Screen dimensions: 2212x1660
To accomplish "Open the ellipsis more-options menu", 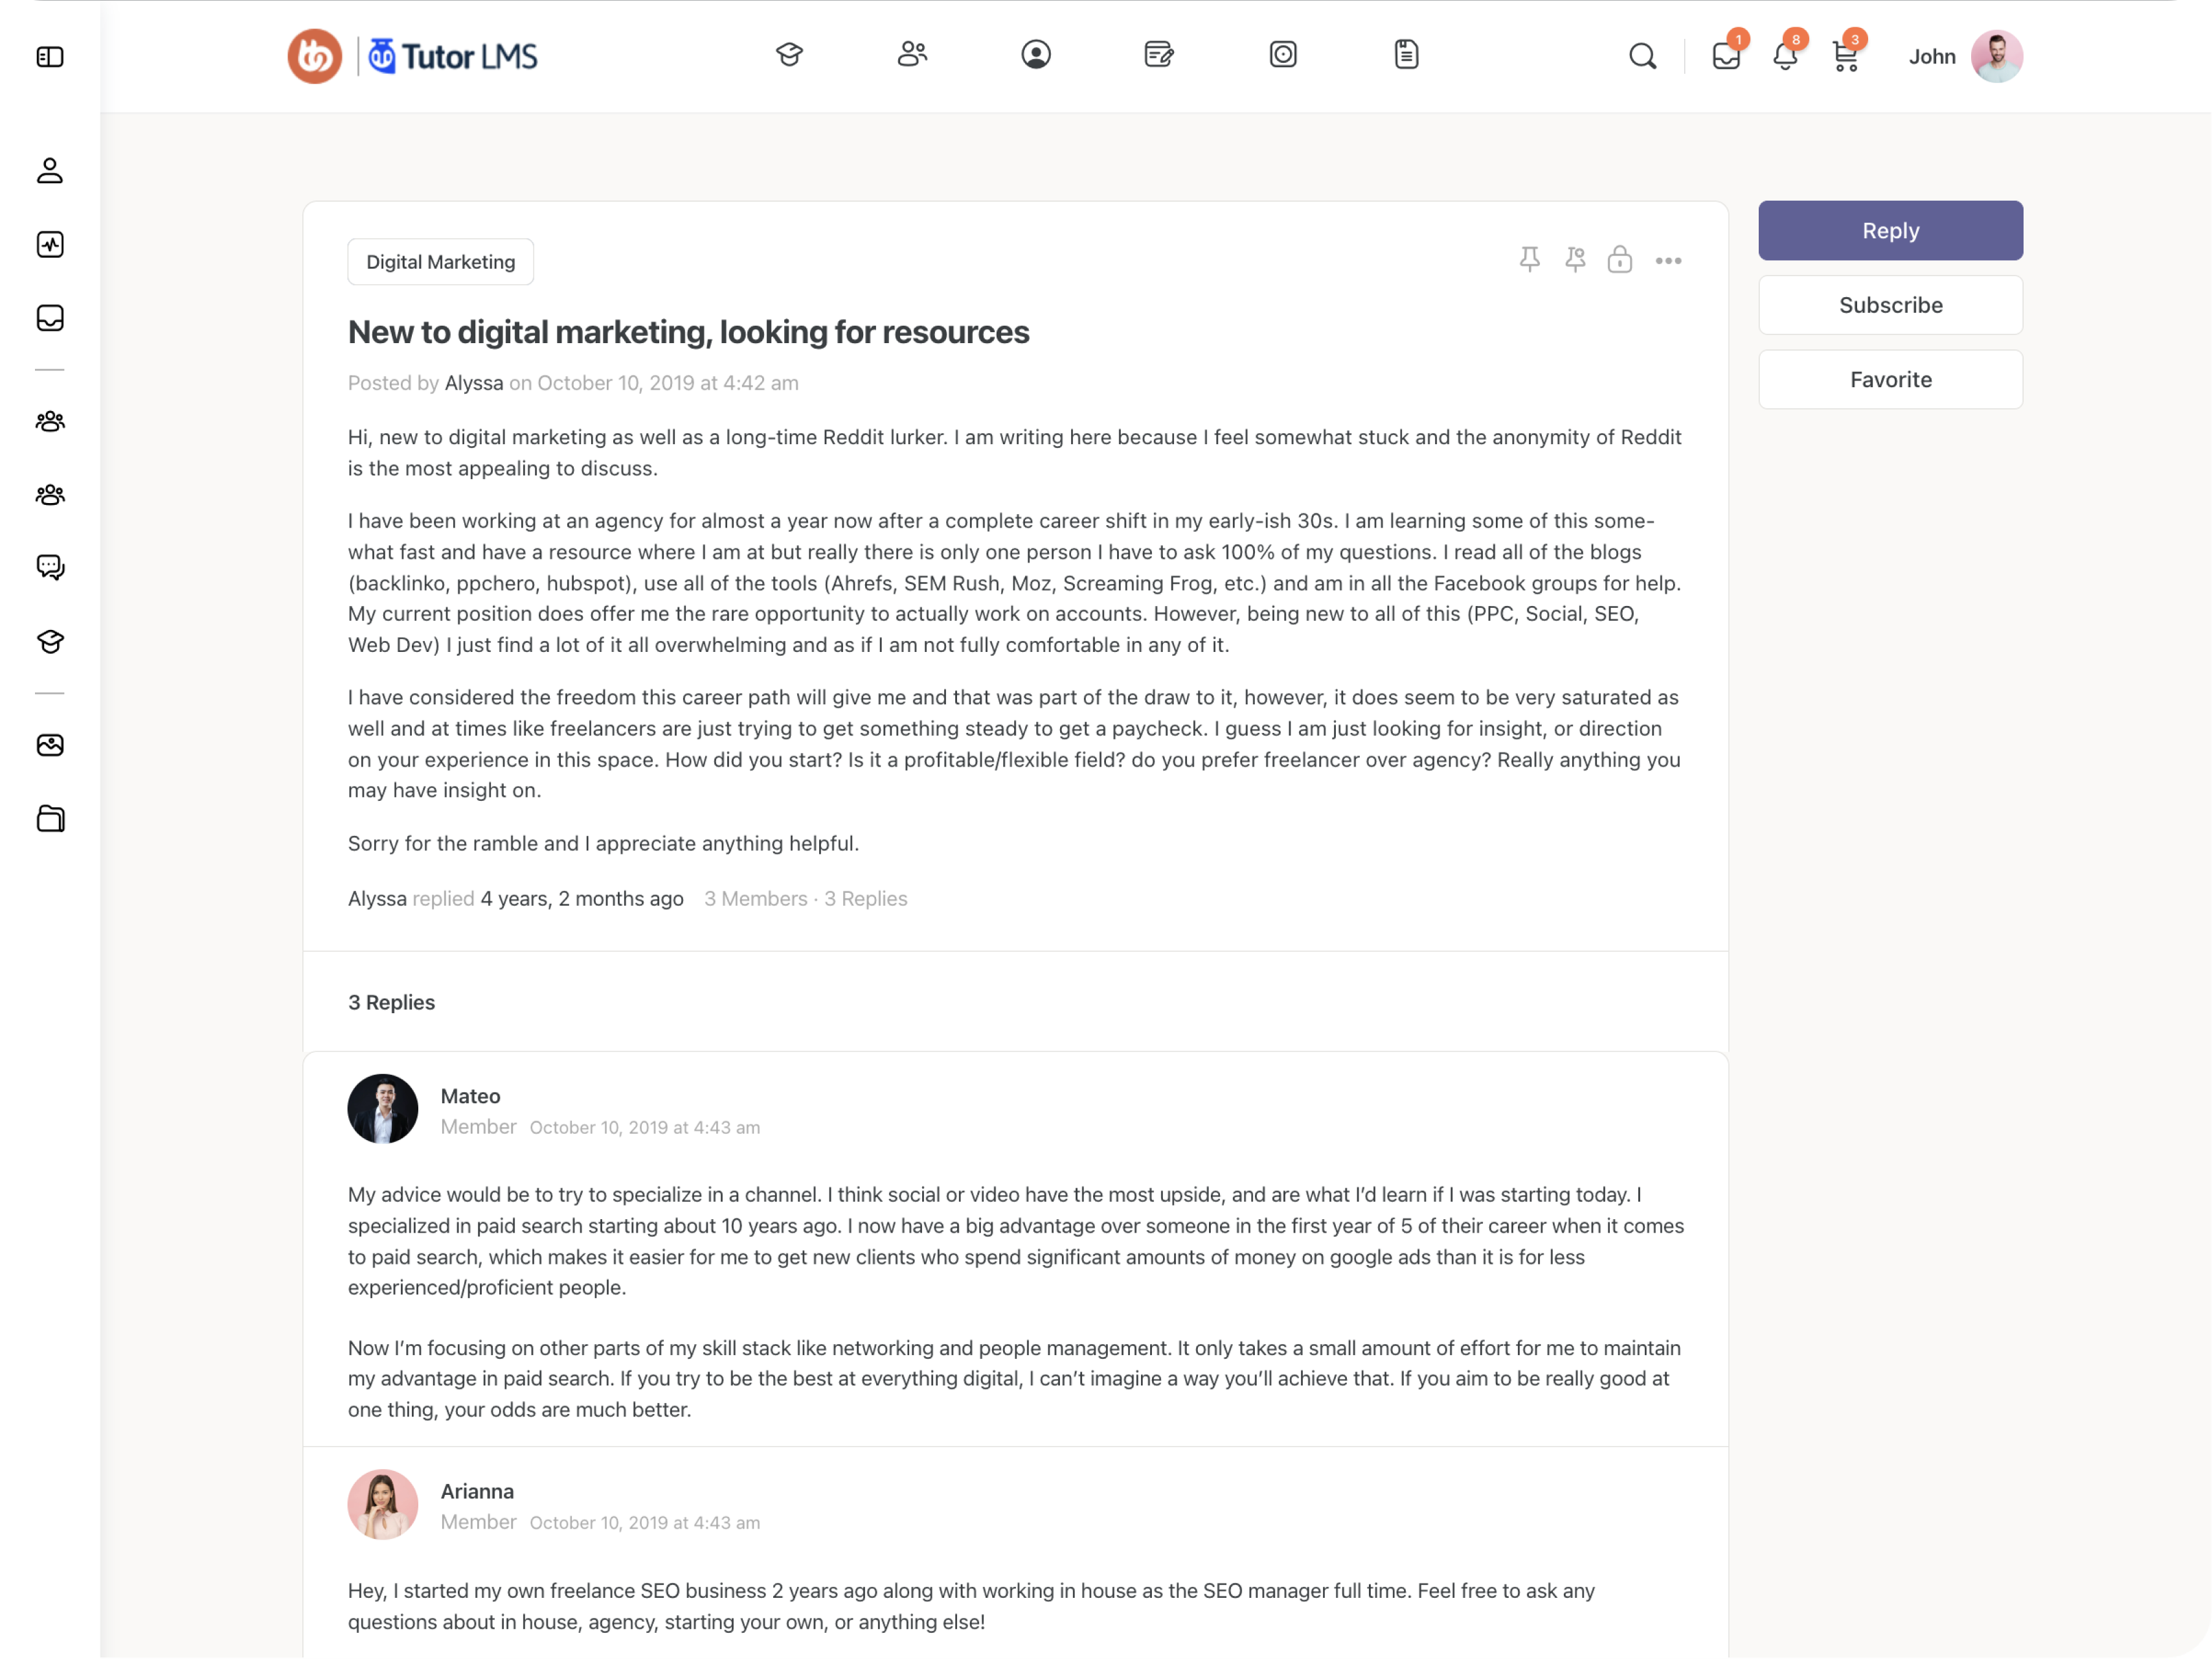I will (x=1668, y=261).
